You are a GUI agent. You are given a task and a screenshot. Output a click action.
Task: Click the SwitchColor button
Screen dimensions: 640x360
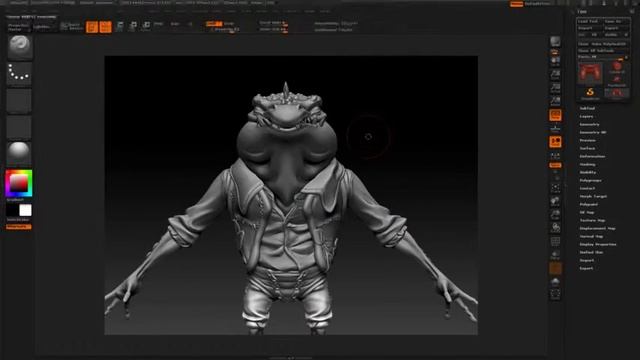pyautogui.click(x=18, y=220)
